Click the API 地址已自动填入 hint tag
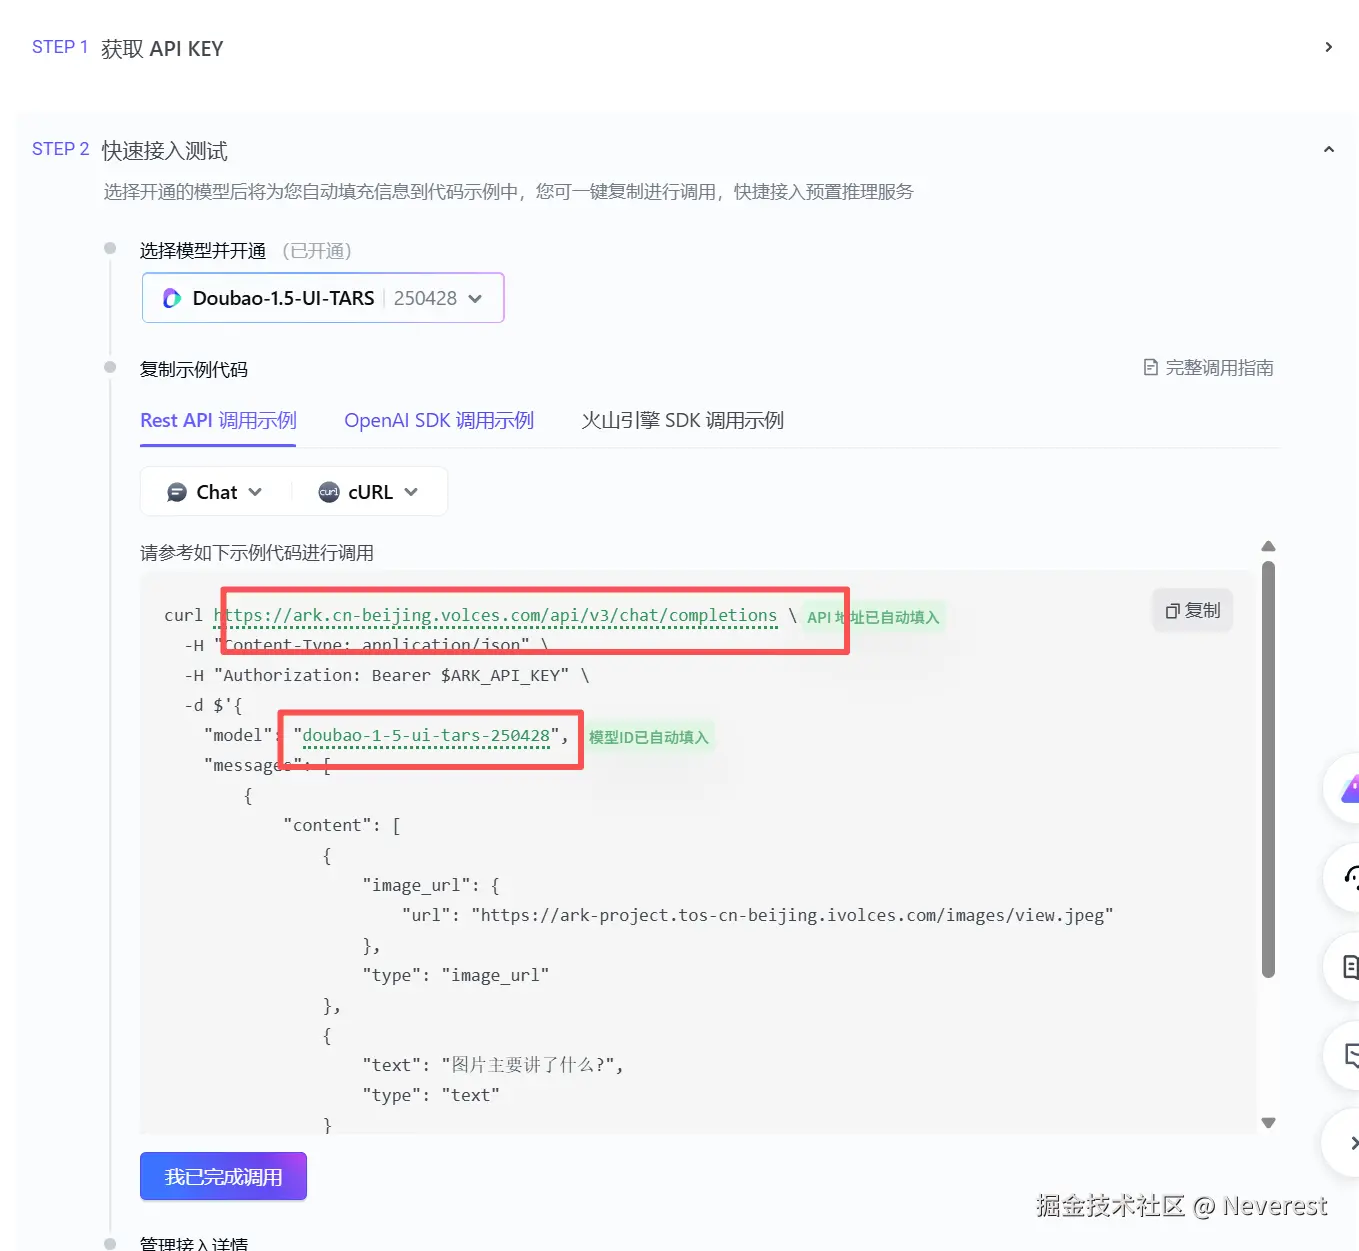This screenshot has width=1359, height=1251. (x=873, y=617)
